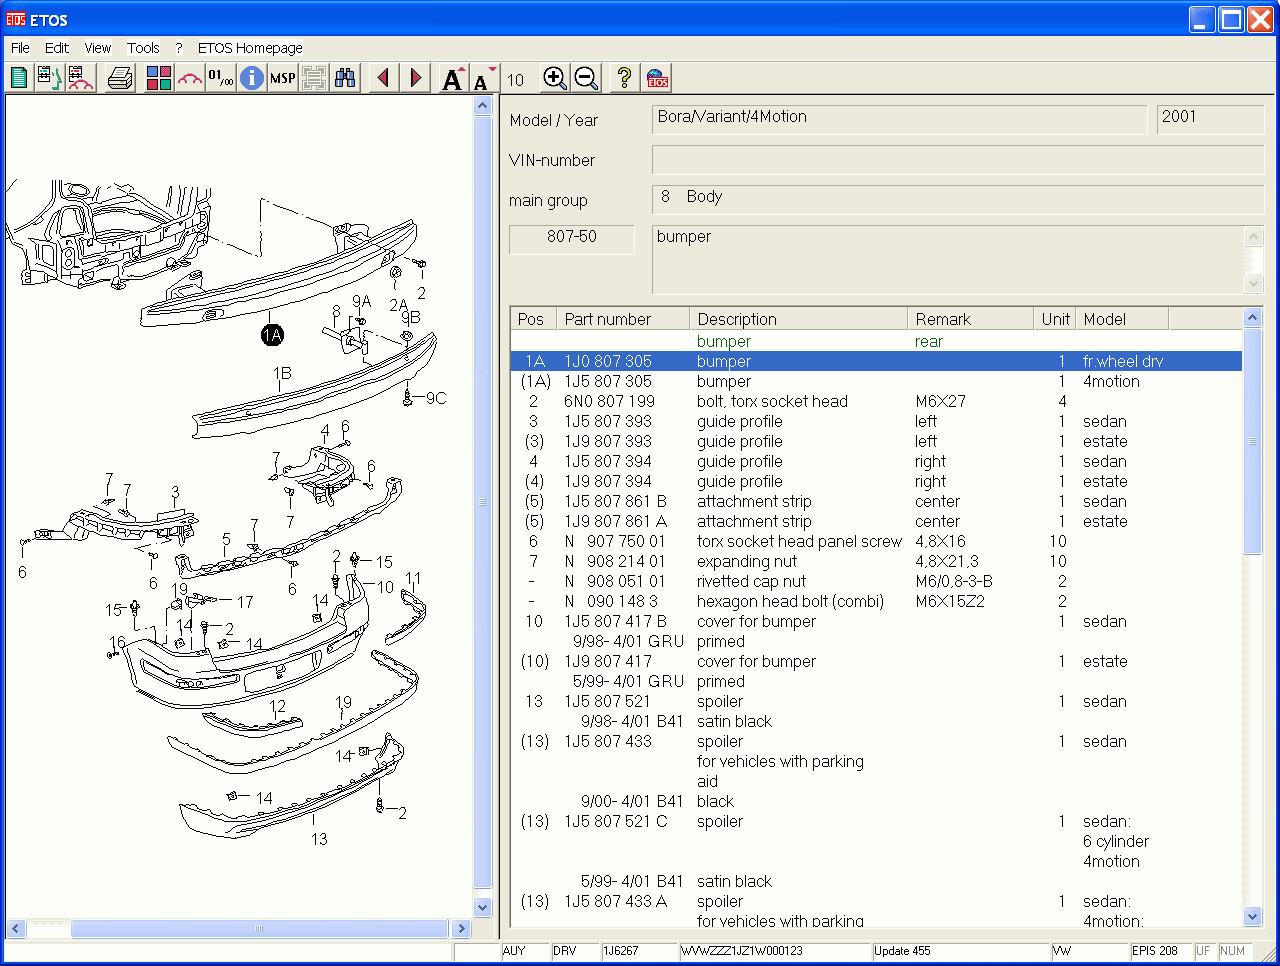
Task: Click parts table scrollbar up arrow
Action: 1253,318
